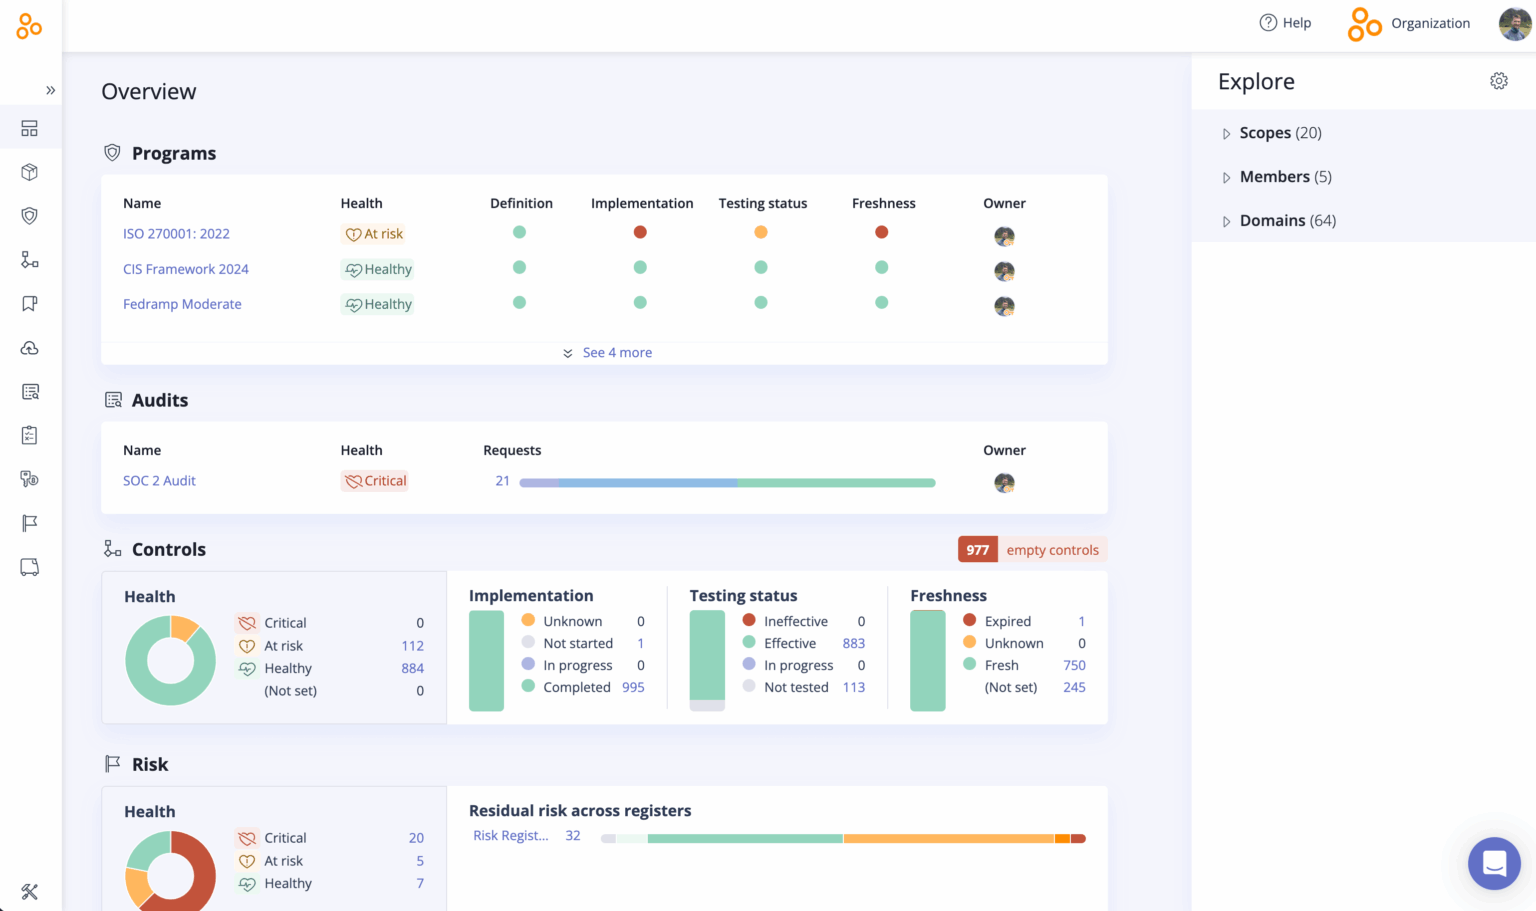Screen dimensions: 1536x911
Task: Open the SOC 2 Audit link
Action: point(159,480)
